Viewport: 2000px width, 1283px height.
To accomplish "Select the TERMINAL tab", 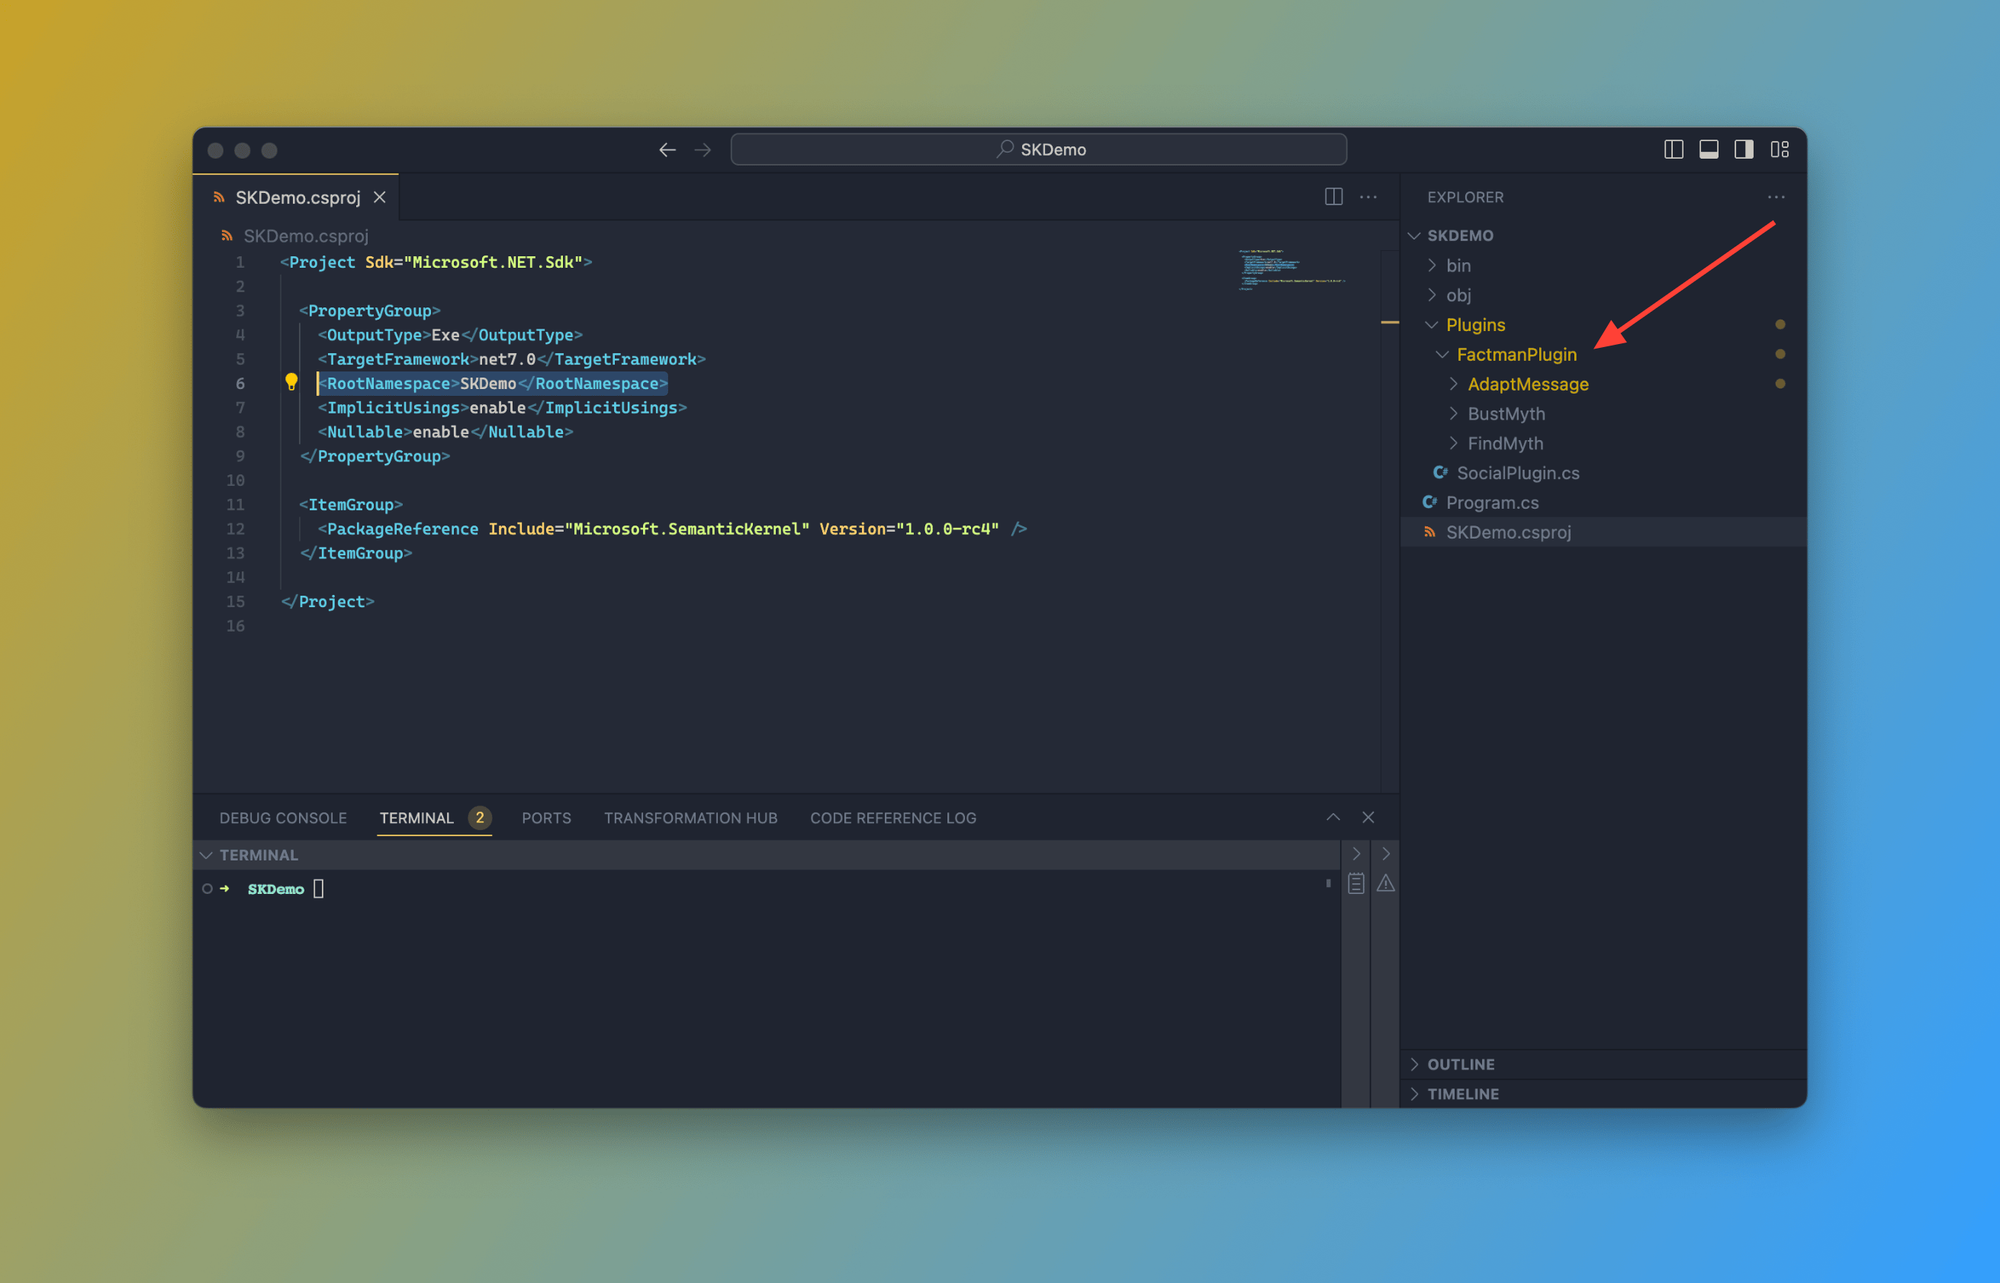I will click(x=415, y=816).
